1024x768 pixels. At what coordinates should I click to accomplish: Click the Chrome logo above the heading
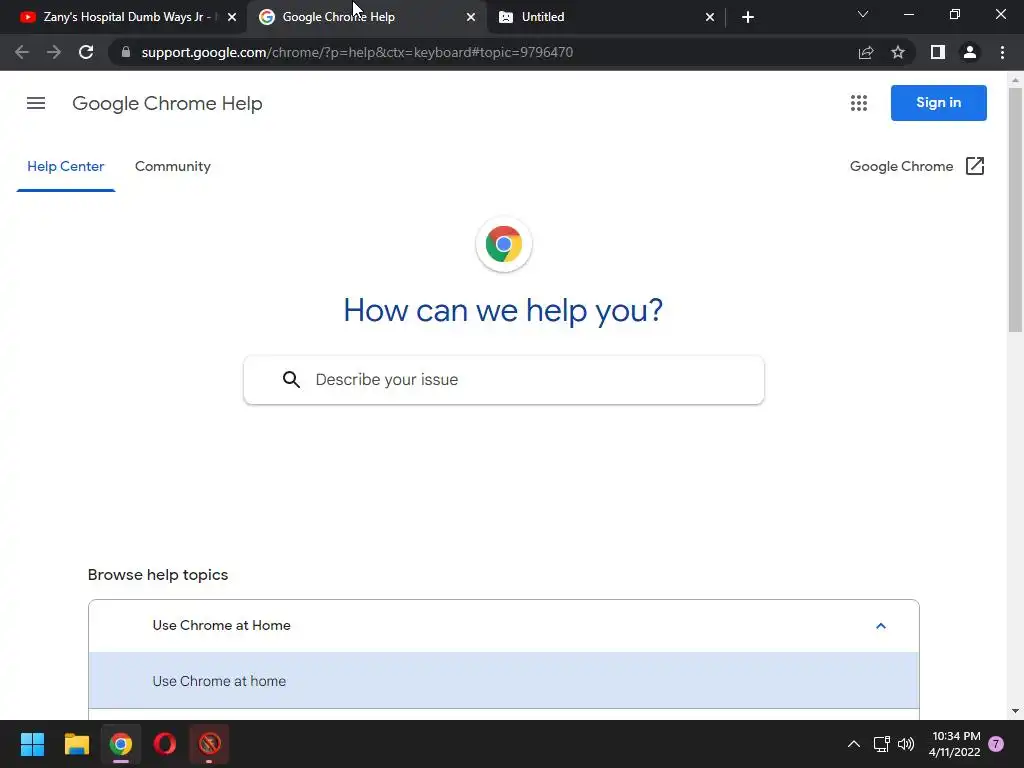[x=504, y=244]
